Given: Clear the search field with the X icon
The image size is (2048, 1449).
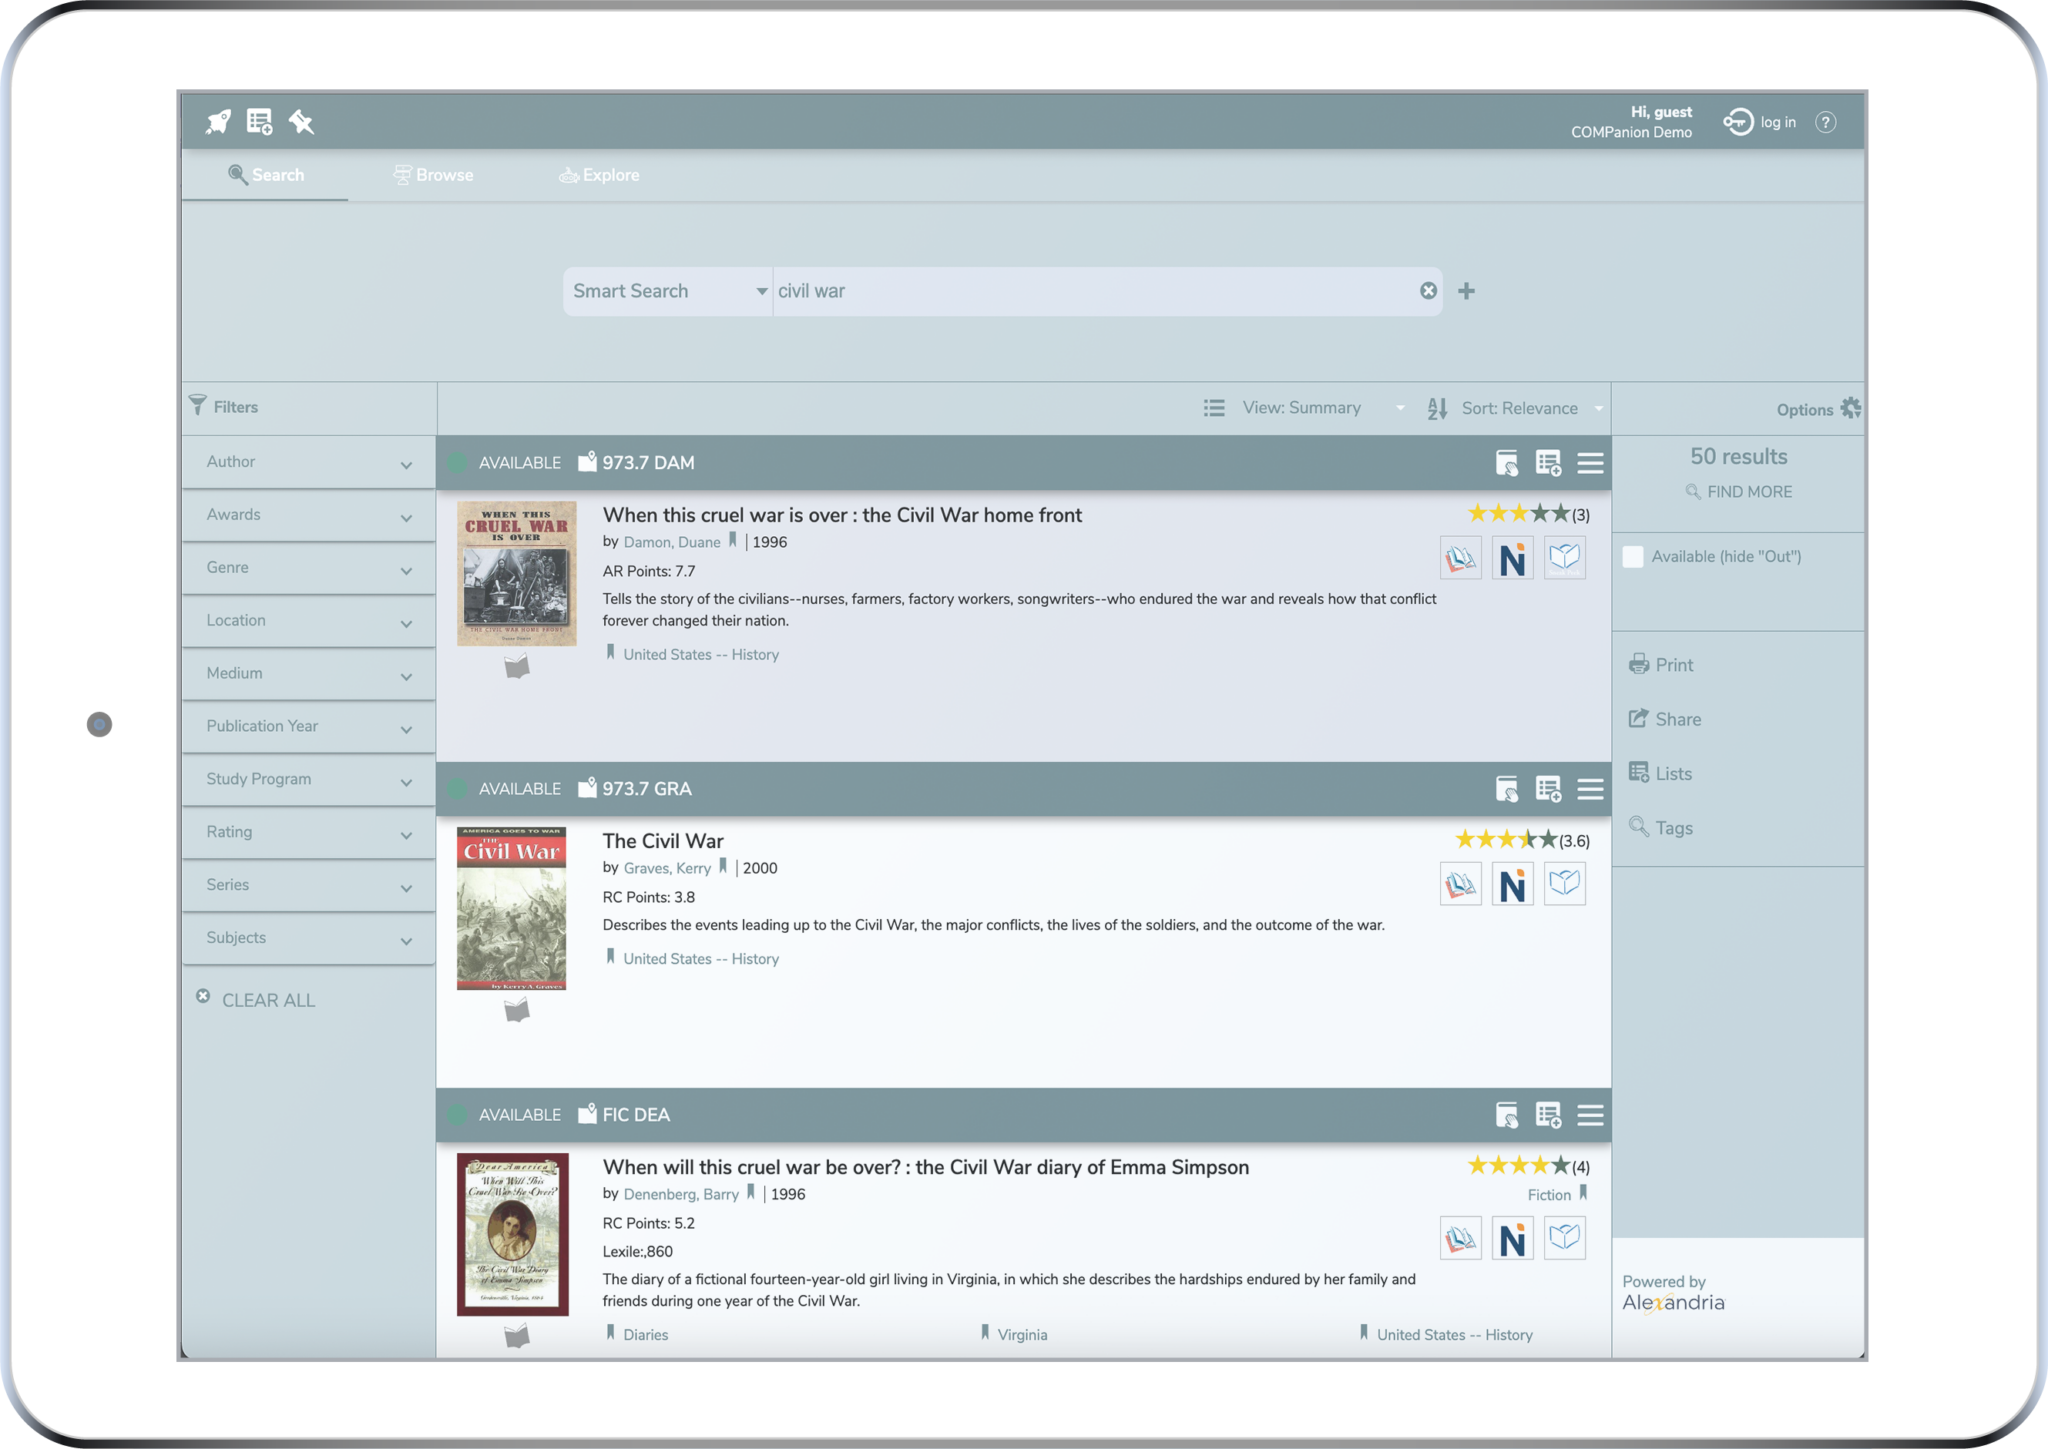Looking at the screenshot, I should tap(1428, 290).
